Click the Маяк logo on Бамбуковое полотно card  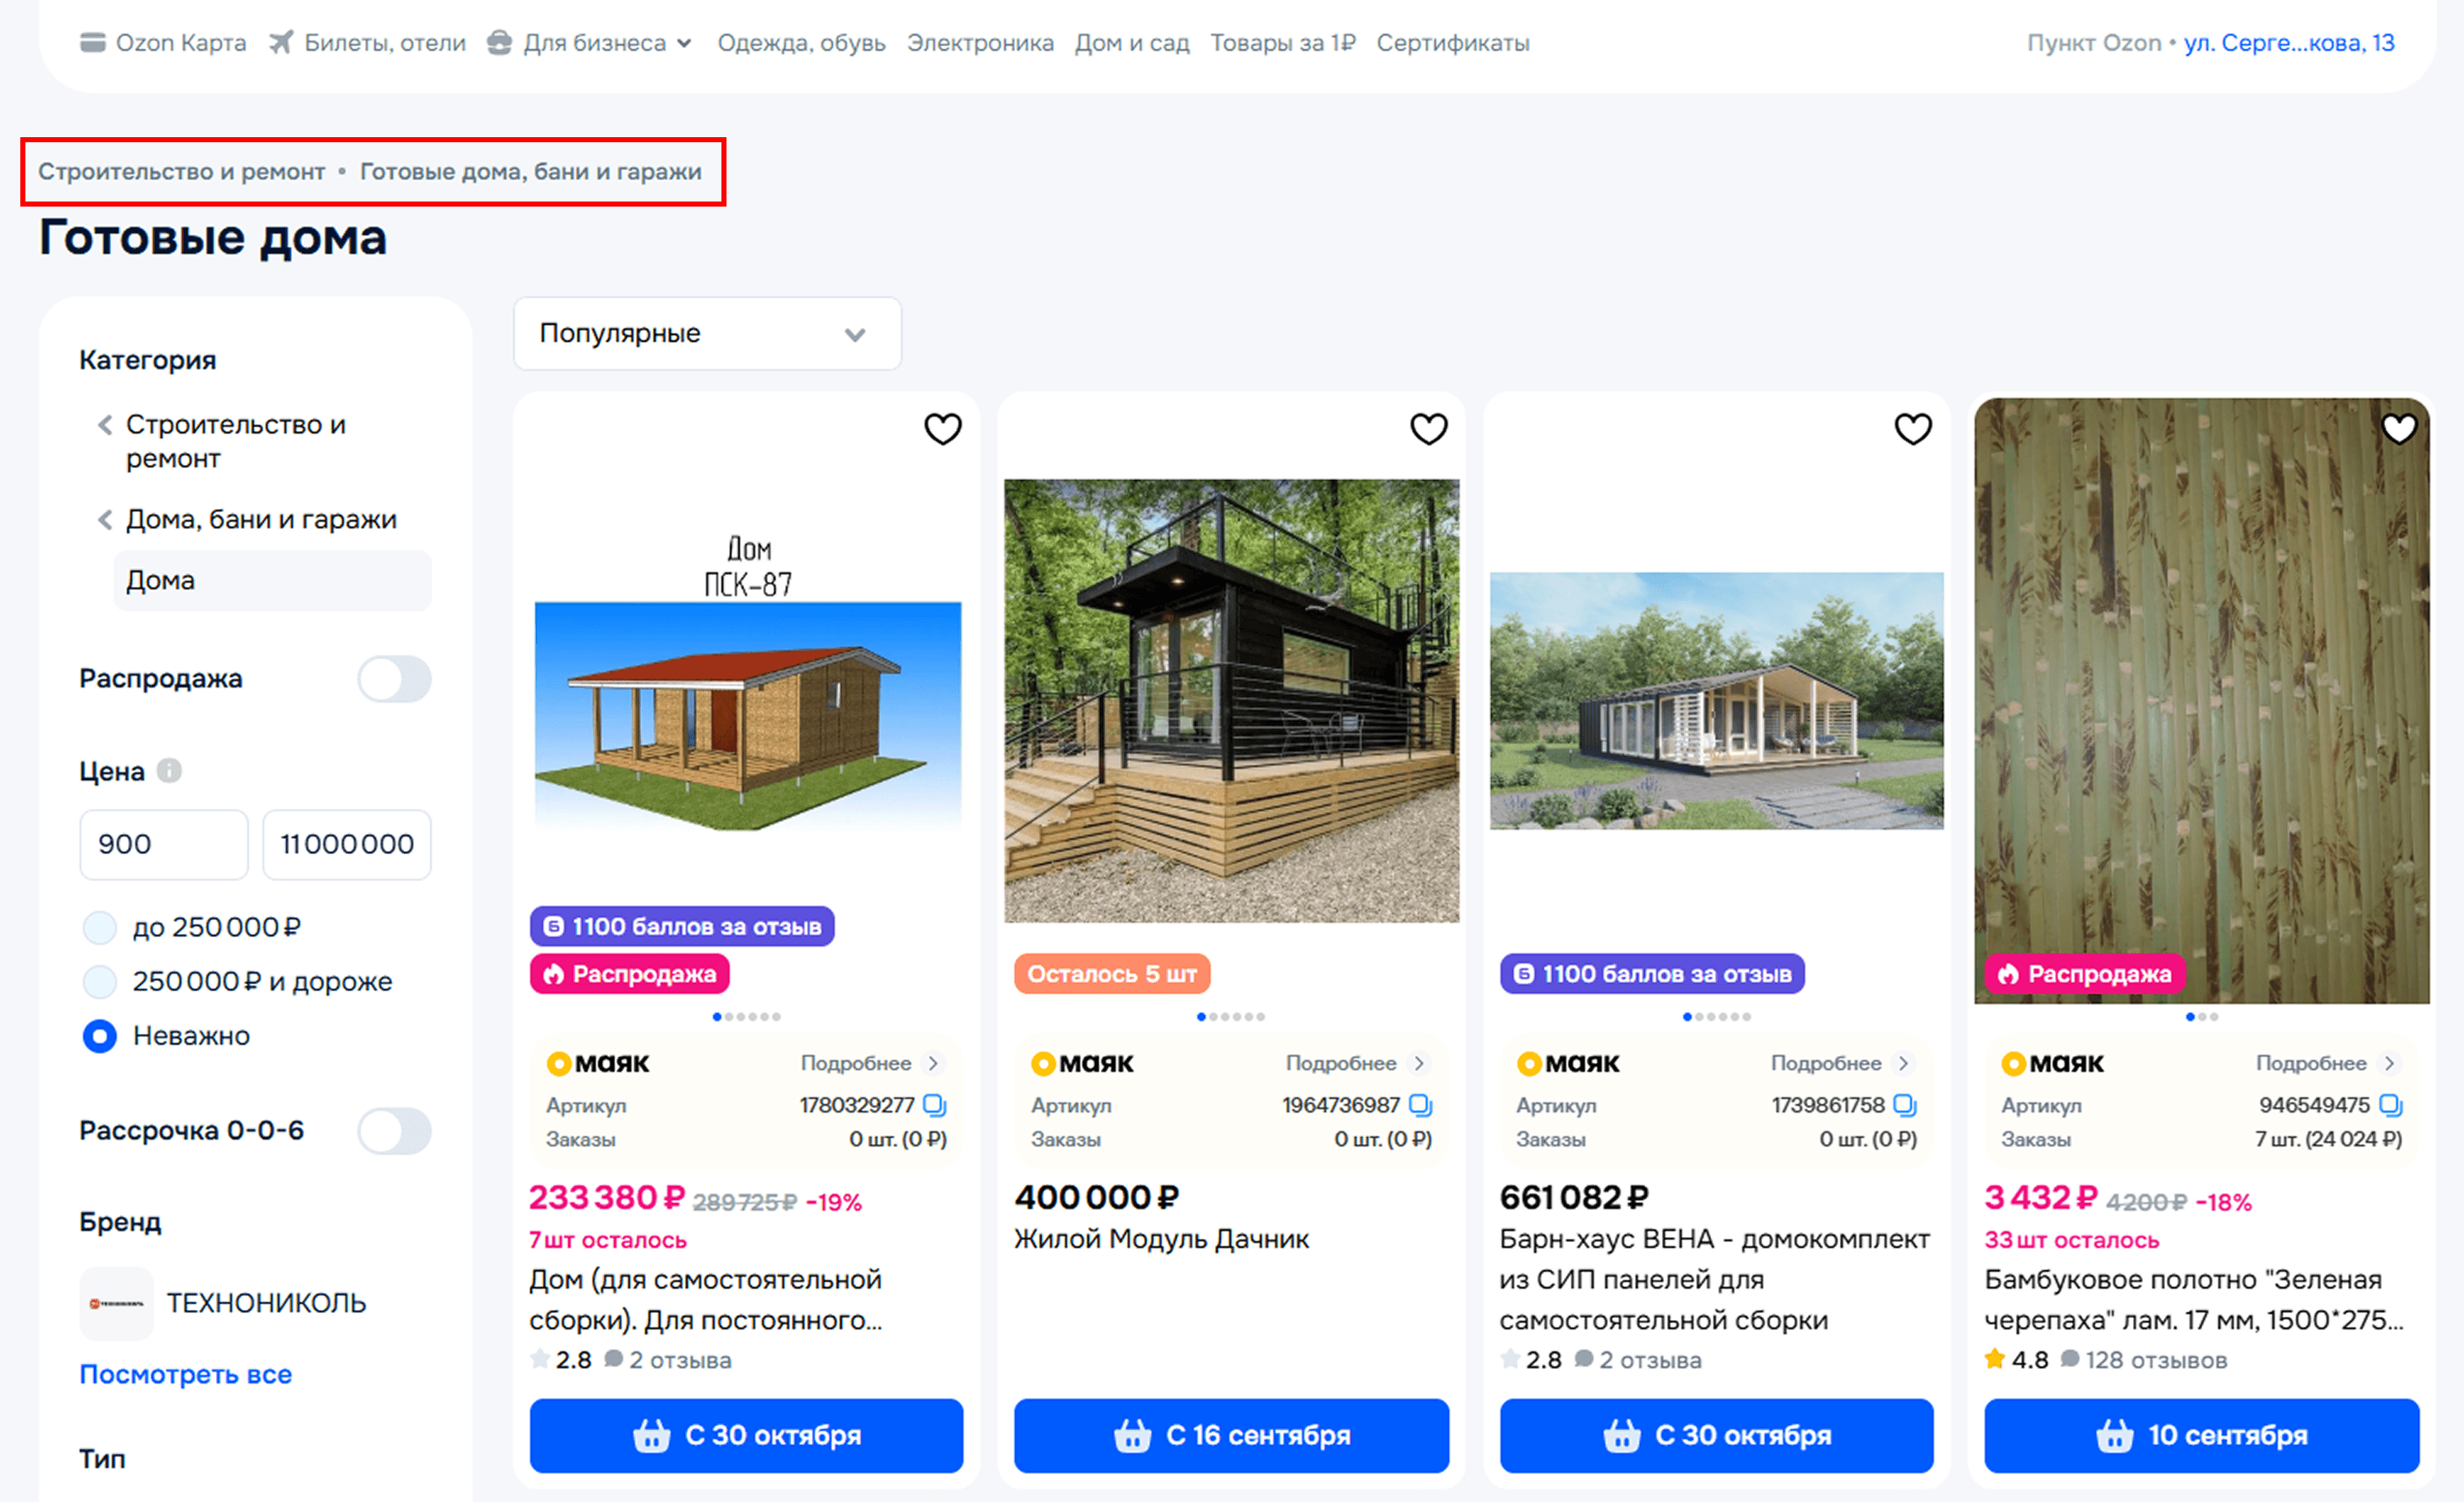tap(2053, 1063)
